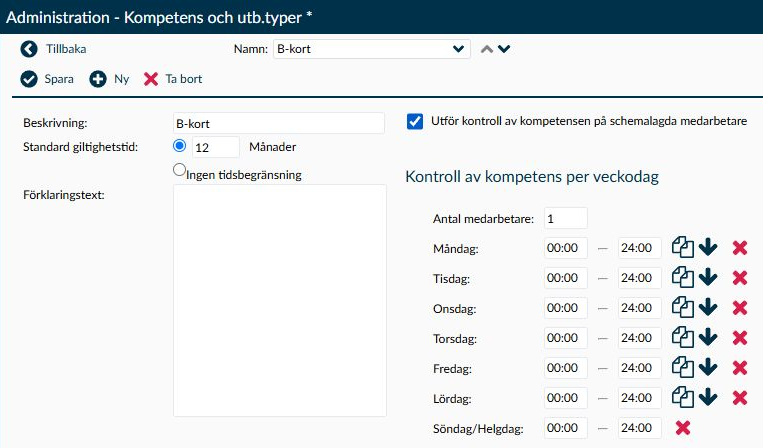Click the Tisdag start time field
The height and width of the screenshot is (448, 763).
point(565,278)
